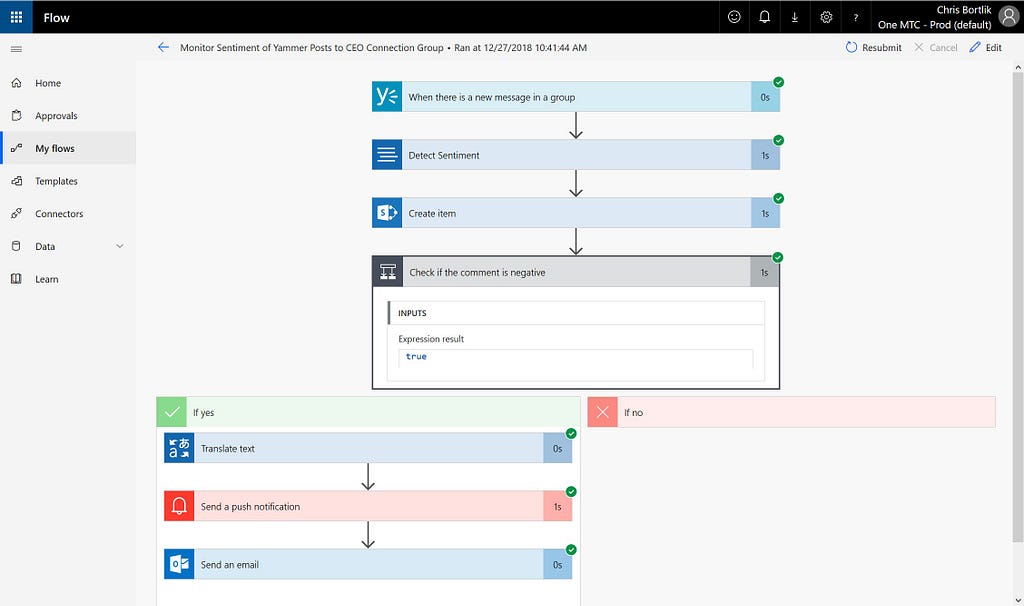Click the SharePoint Create item icon

[x=387, y=213]
